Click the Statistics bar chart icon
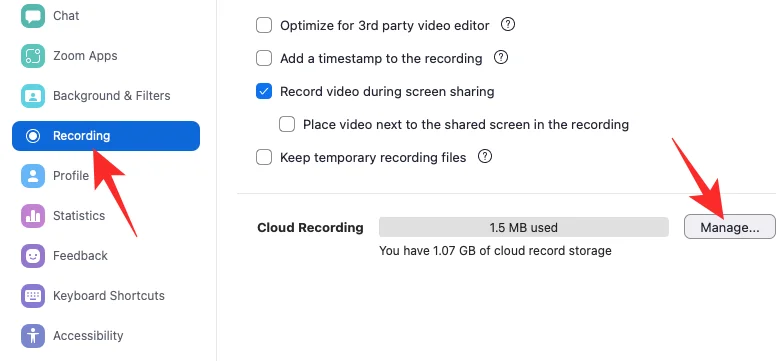This screenshot has width=784, height=361. tap(33, 216)
